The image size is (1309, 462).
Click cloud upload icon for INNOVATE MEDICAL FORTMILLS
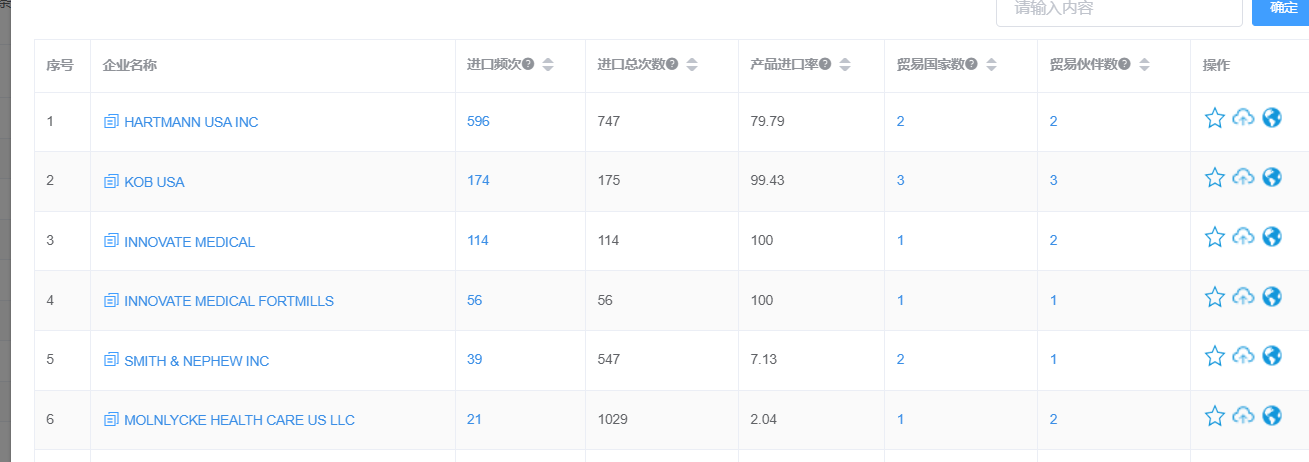(x=1243, y=297)
